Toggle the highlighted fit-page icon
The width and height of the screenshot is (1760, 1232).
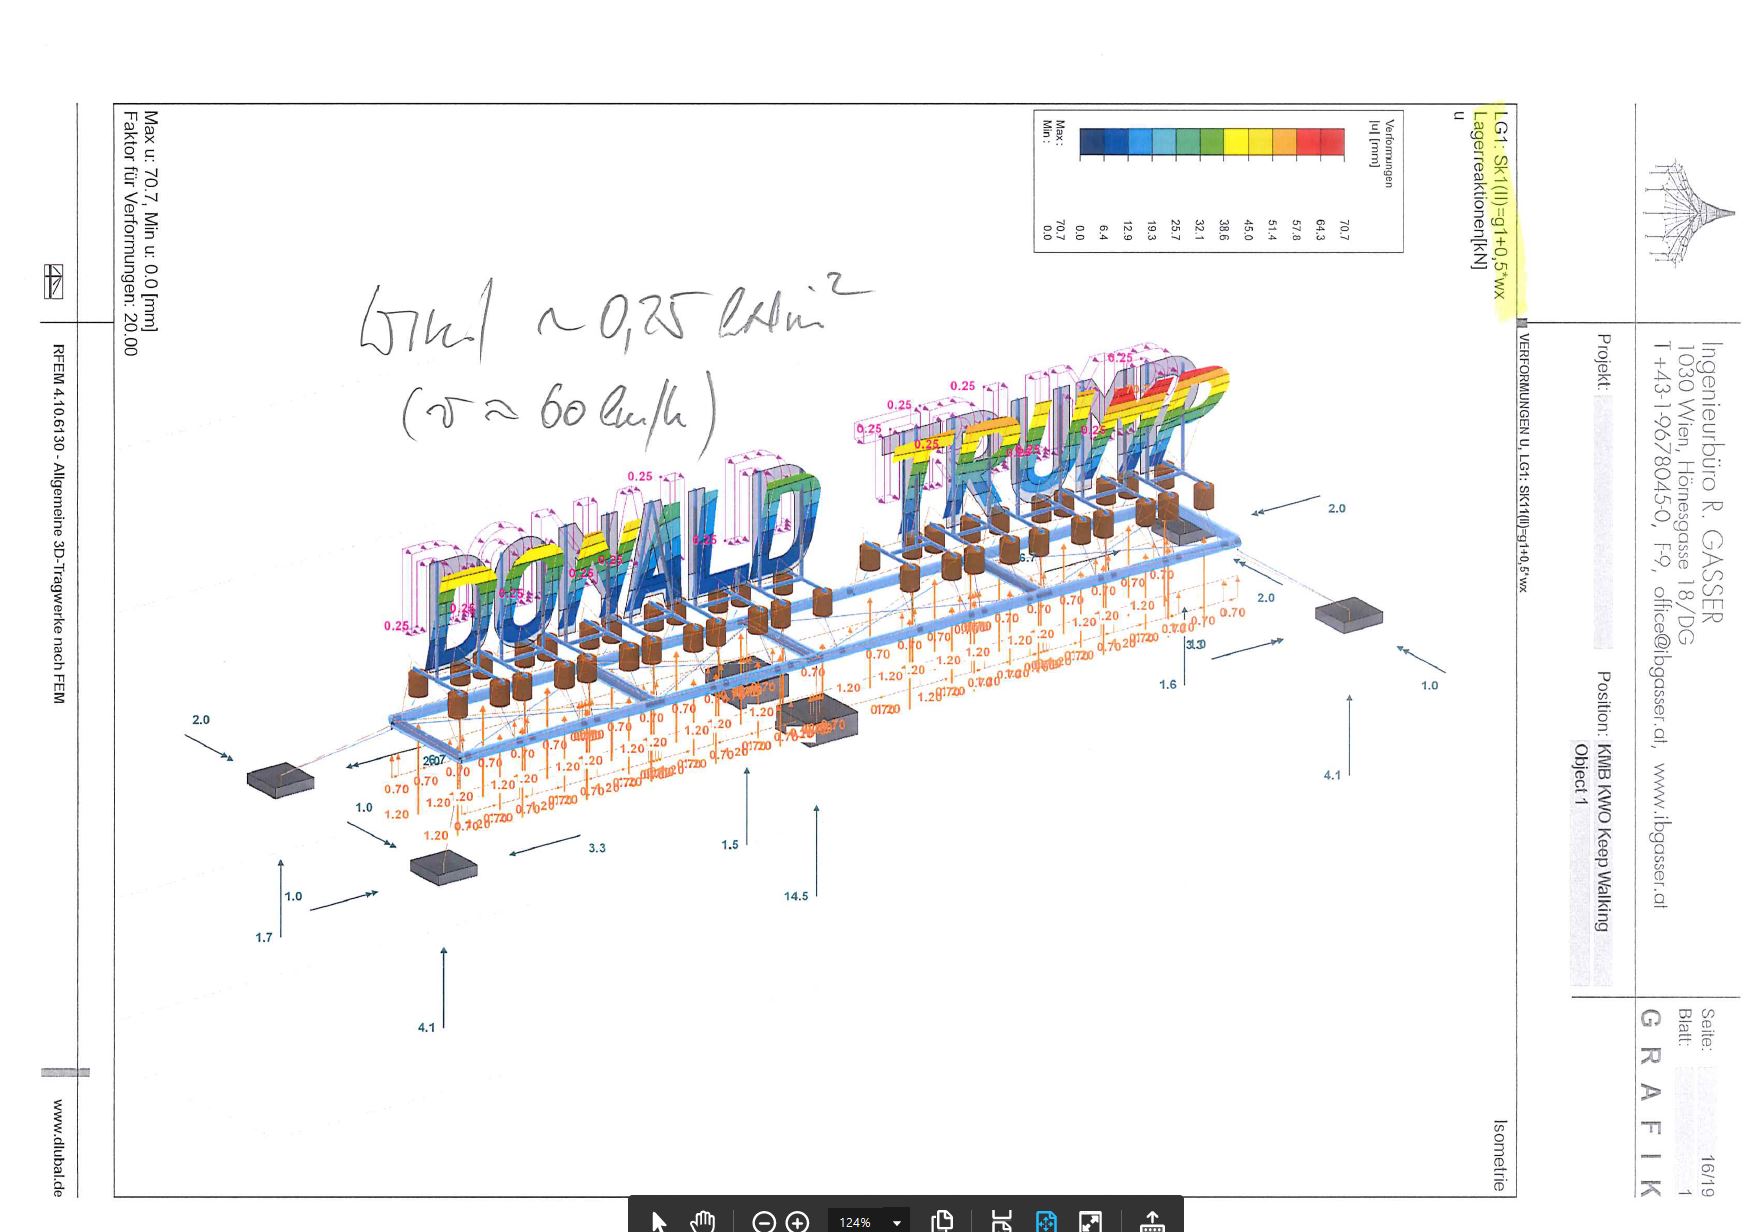coord(1046,1221)
